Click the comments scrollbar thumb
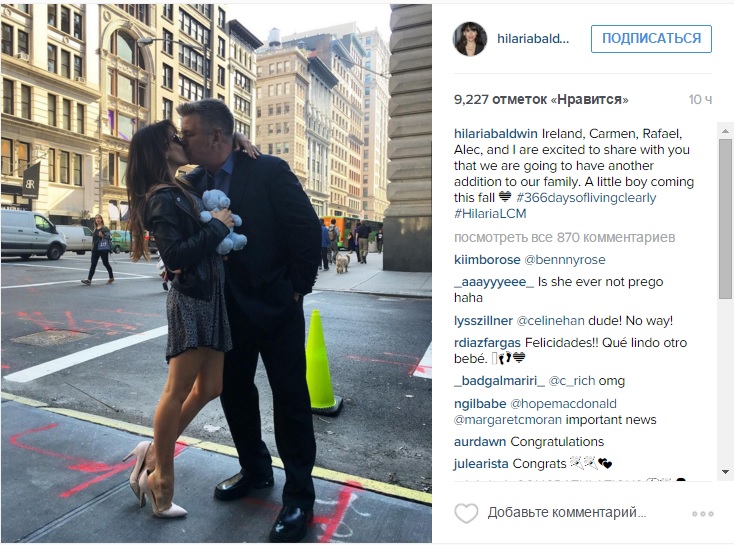 [x=725, y=219]
